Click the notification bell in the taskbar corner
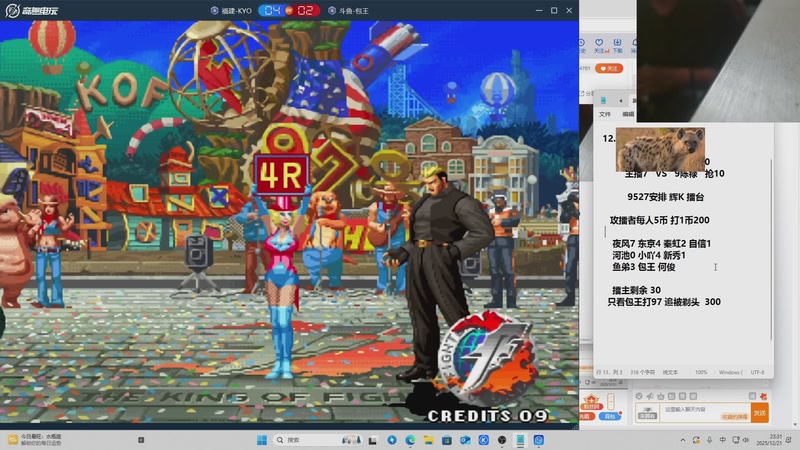 click(x=790, y=440)
